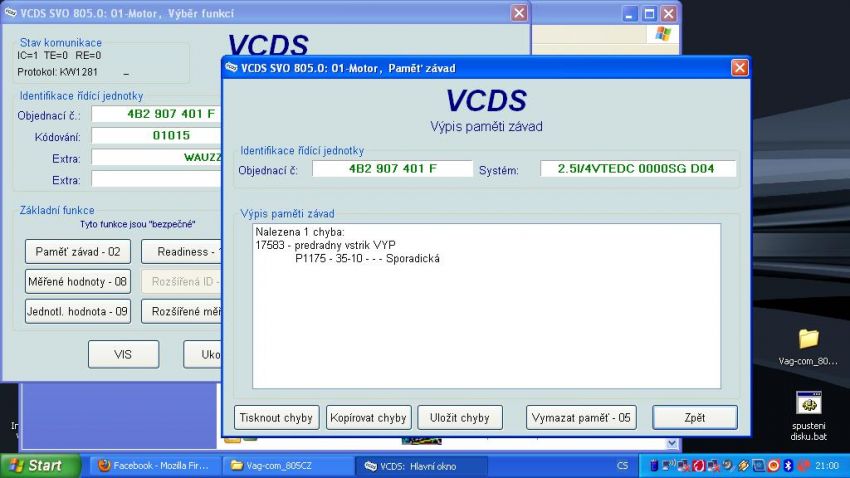
Task: Click the Rozšířené měř... button
Action: [x=182, y=311]
